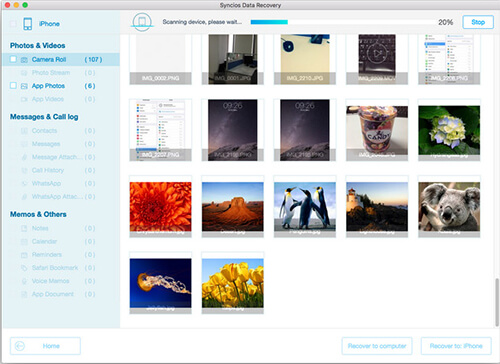
Task: Select the IMG_0002.PNG thumbnail
Action: [x=160, y=59]
